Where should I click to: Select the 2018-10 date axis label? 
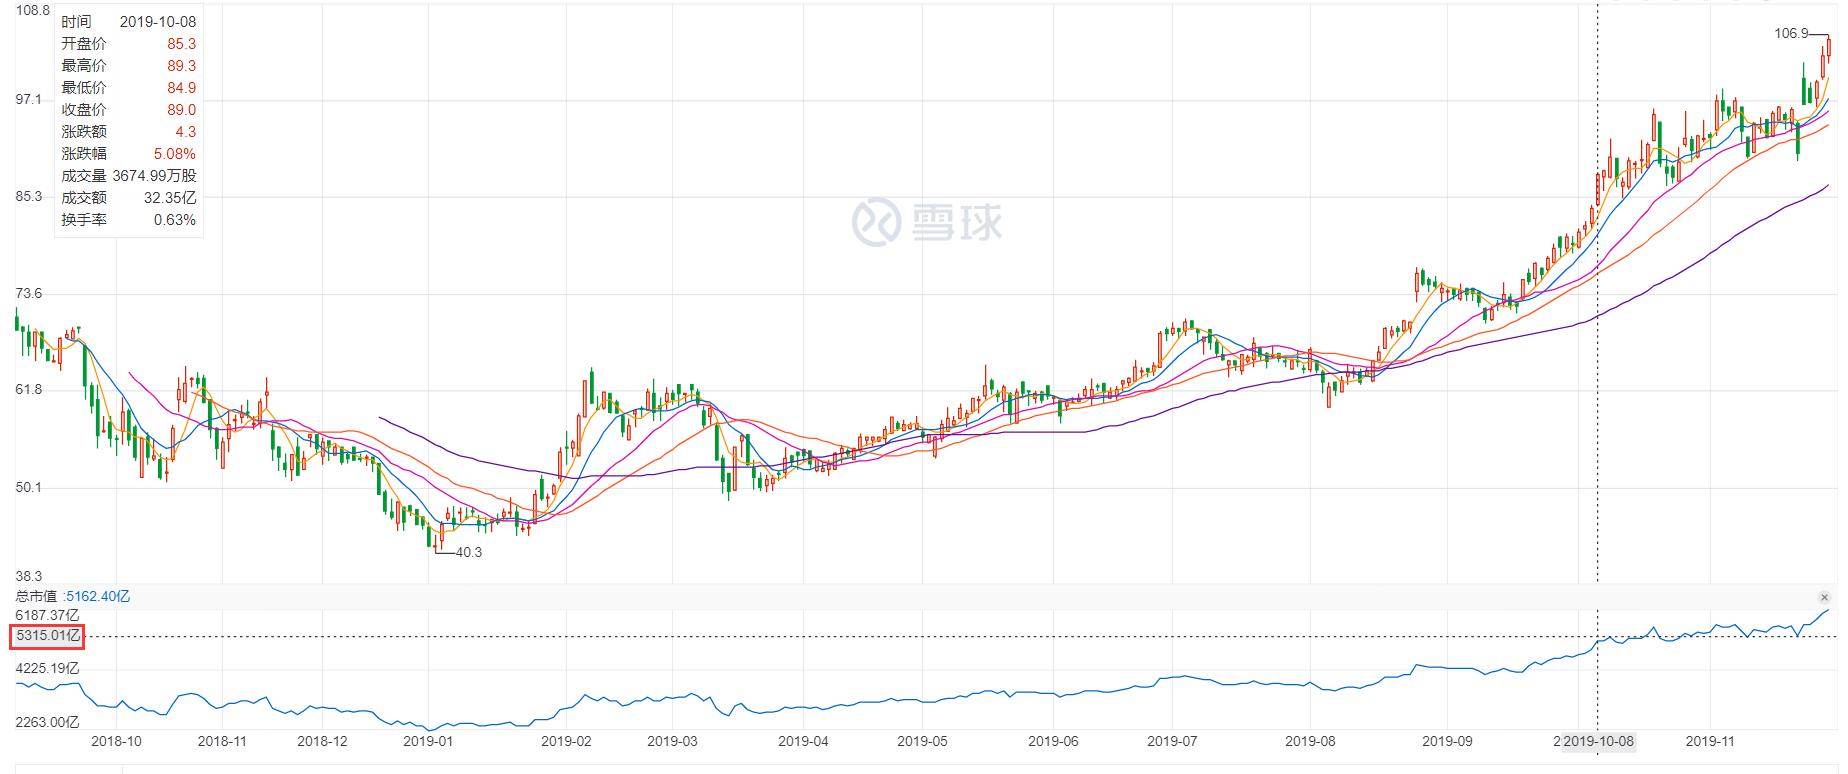click(x=116, y=742)
